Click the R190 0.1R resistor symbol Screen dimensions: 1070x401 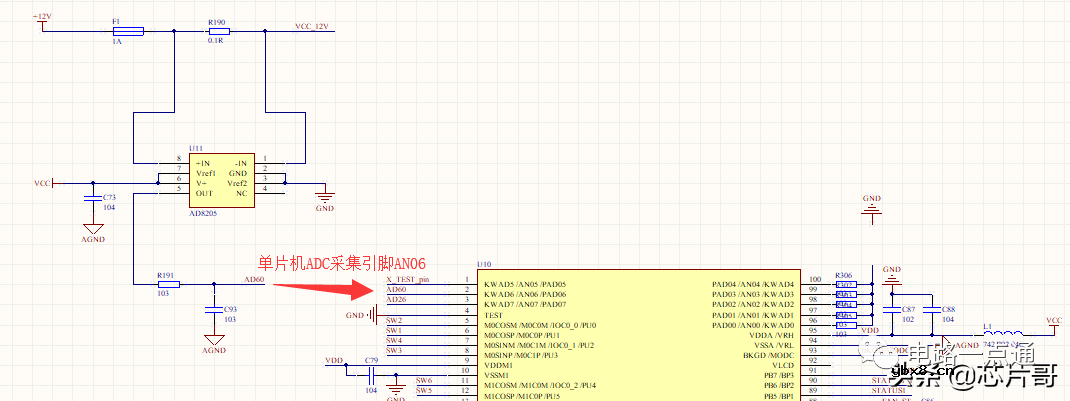(x=217, y=31)
